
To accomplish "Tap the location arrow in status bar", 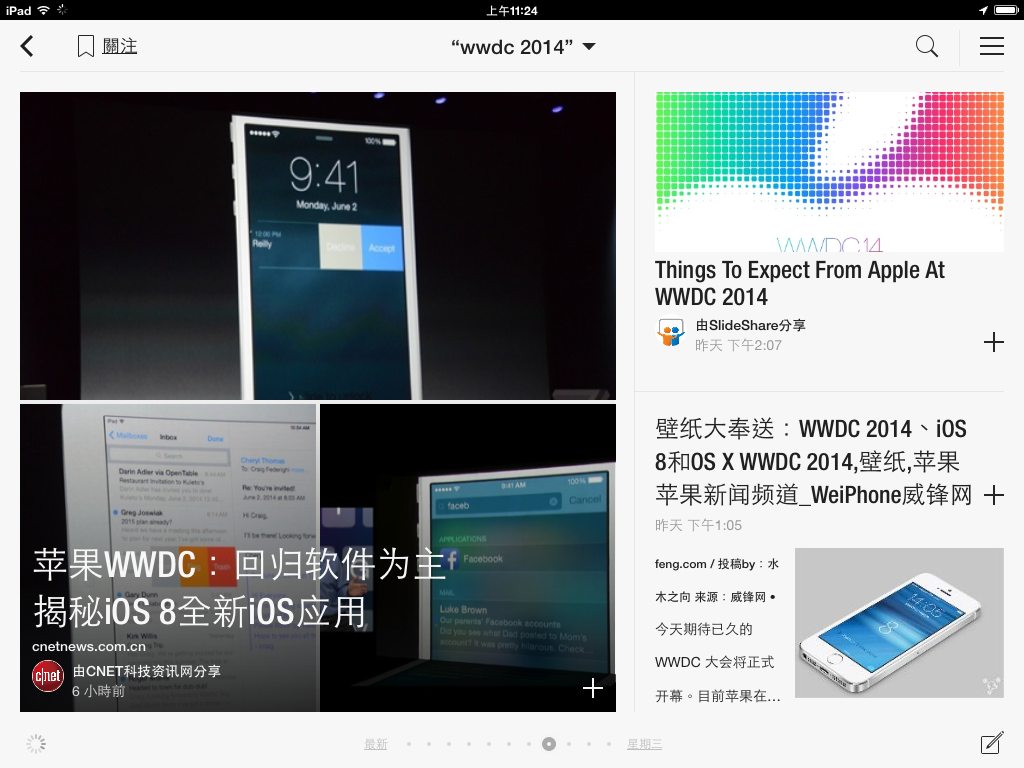I will tap(983, 10).
